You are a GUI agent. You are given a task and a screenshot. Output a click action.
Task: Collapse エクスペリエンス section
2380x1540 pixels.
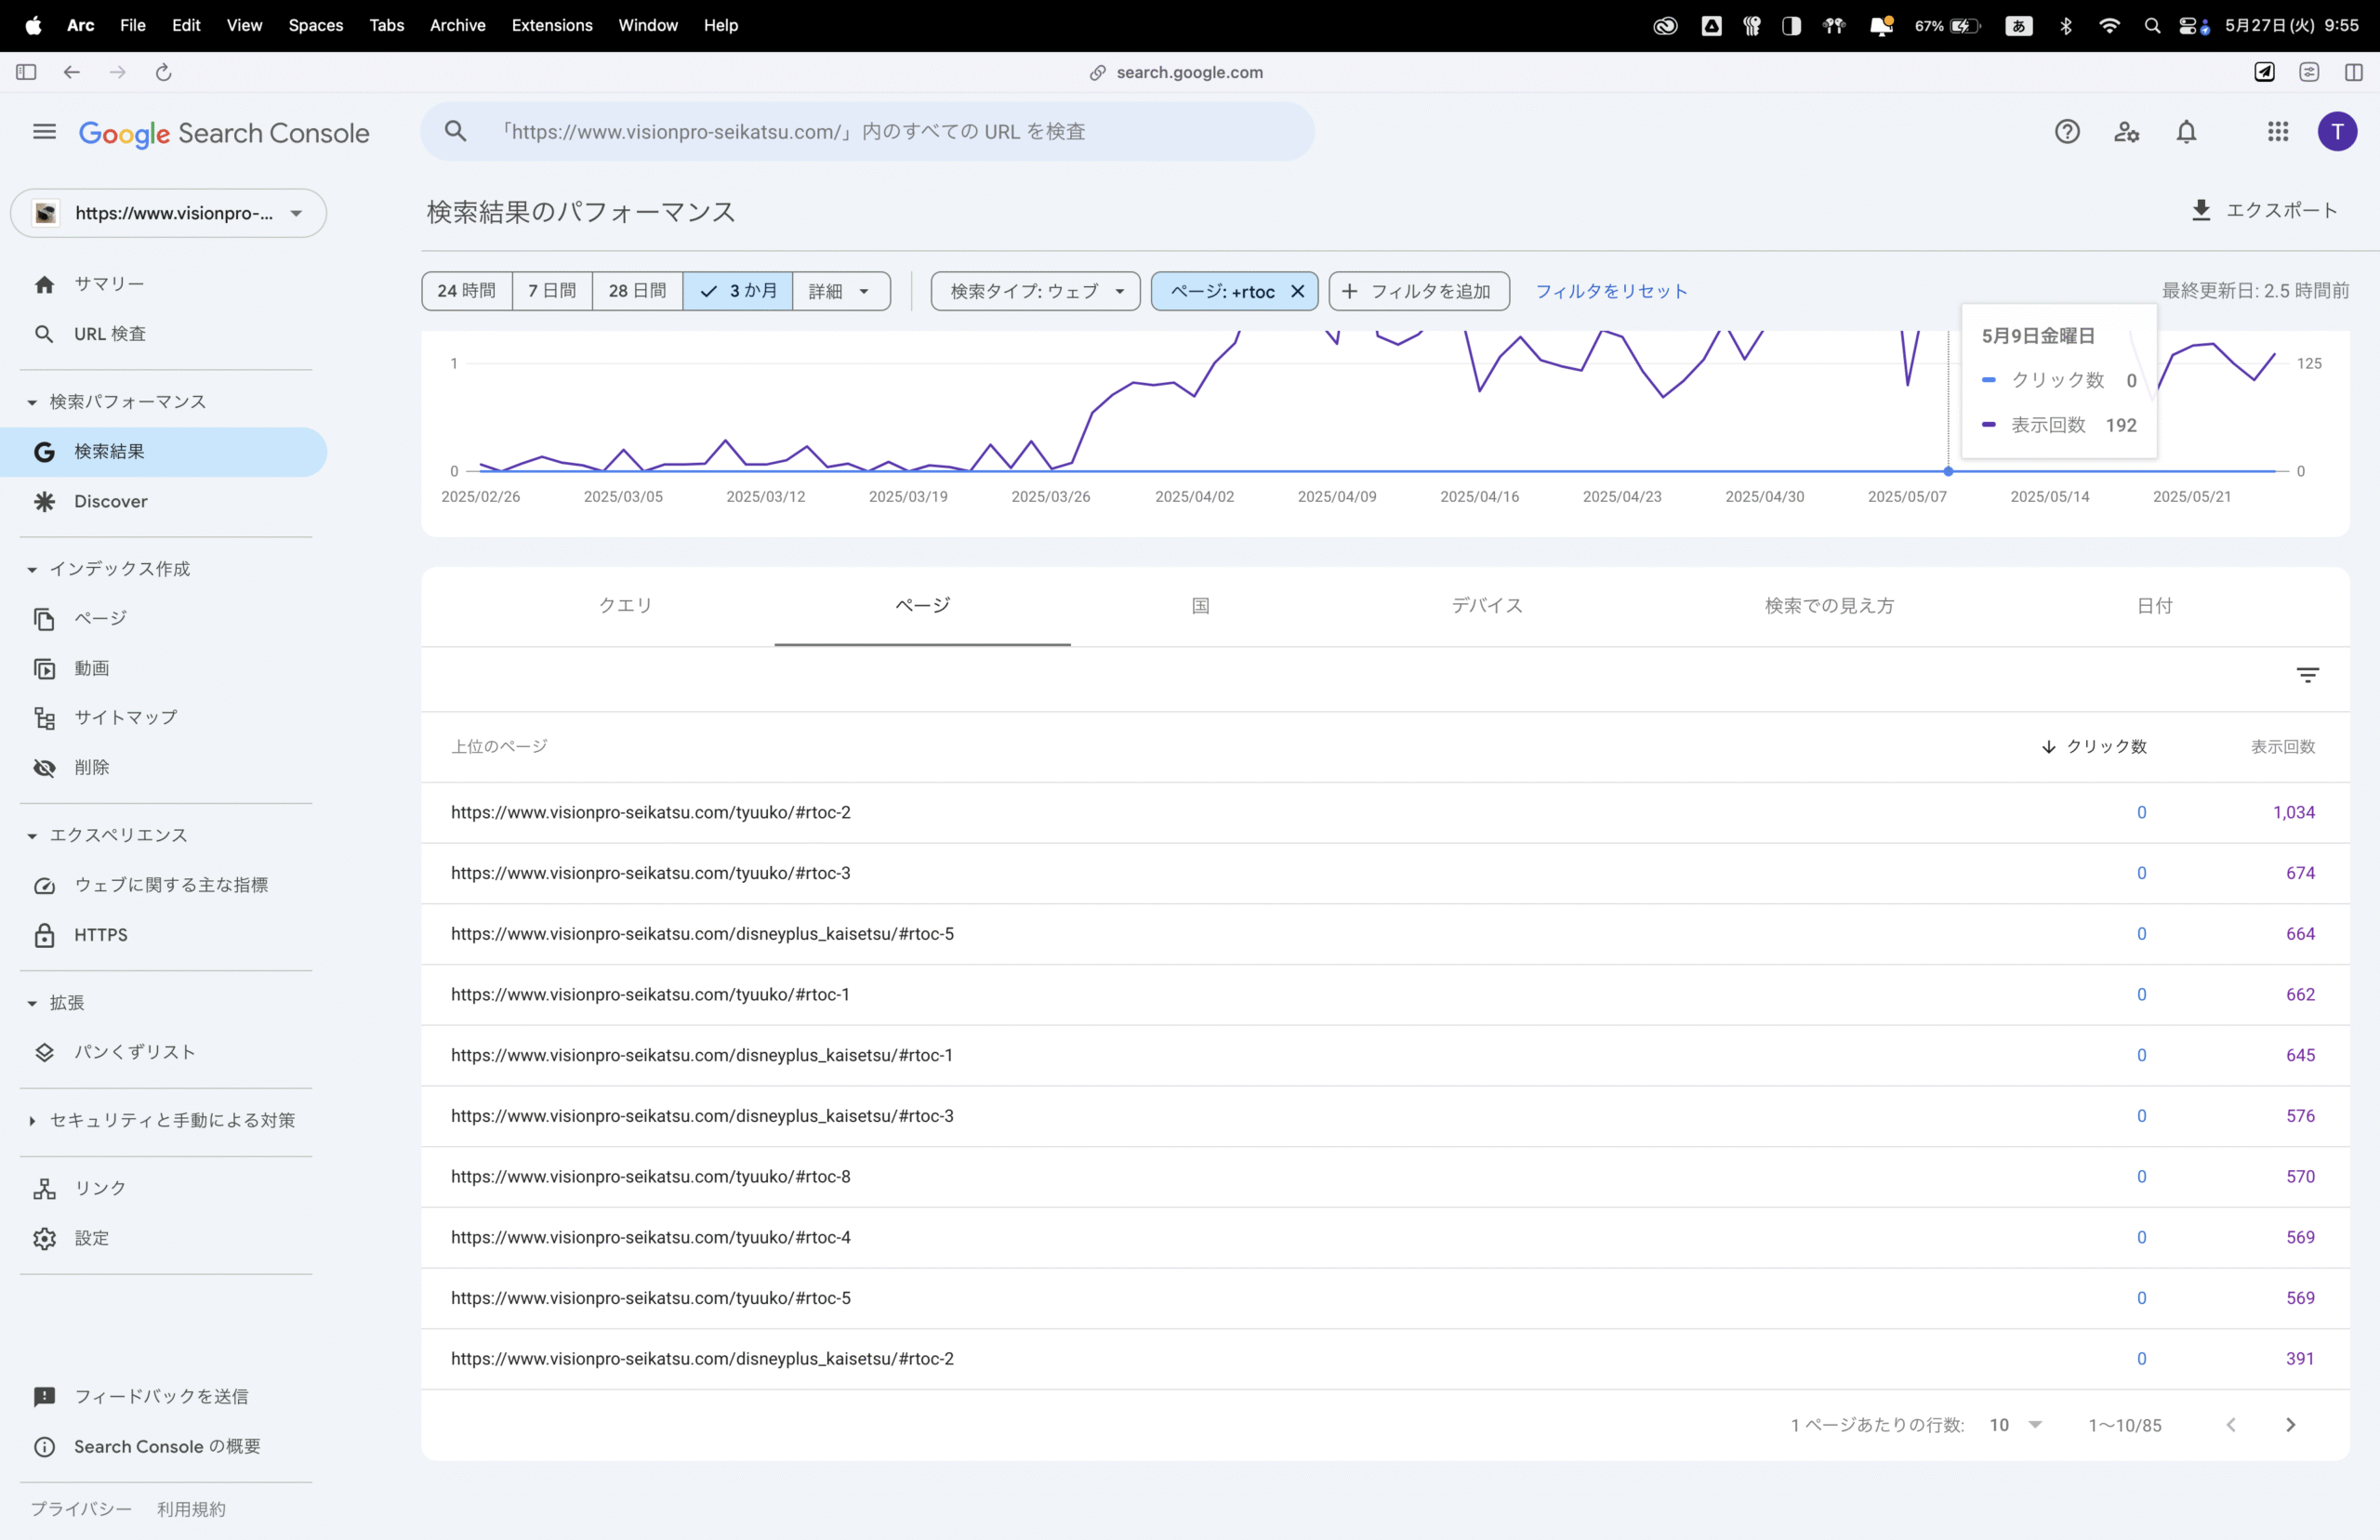[x=32, y=836]
